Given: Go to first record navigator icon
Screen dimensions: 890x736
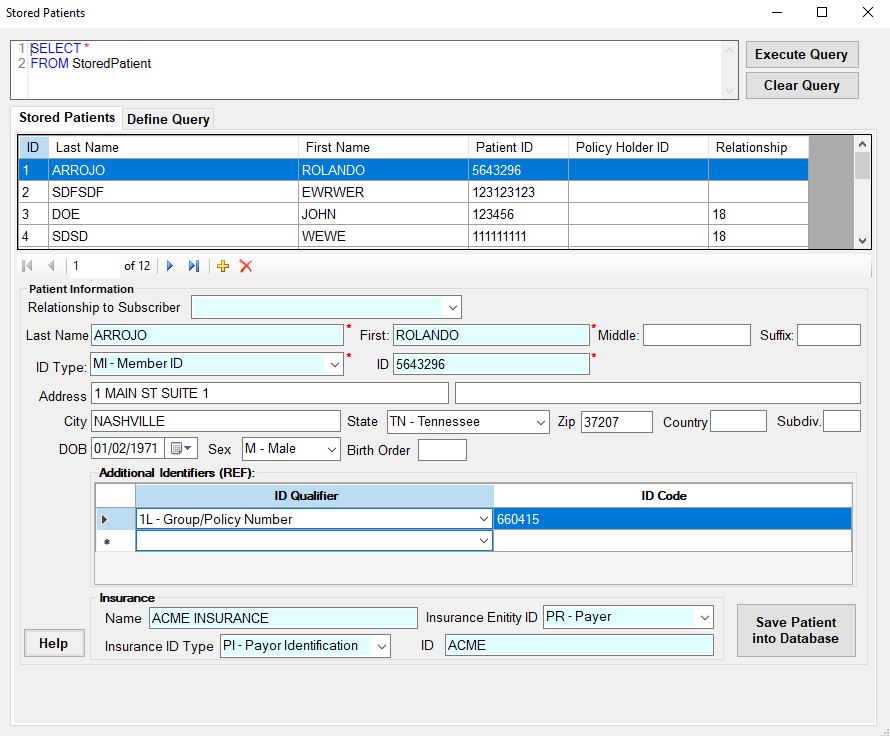Looking at the screenshot, I should pyautogui.click(x=27, y=266).
